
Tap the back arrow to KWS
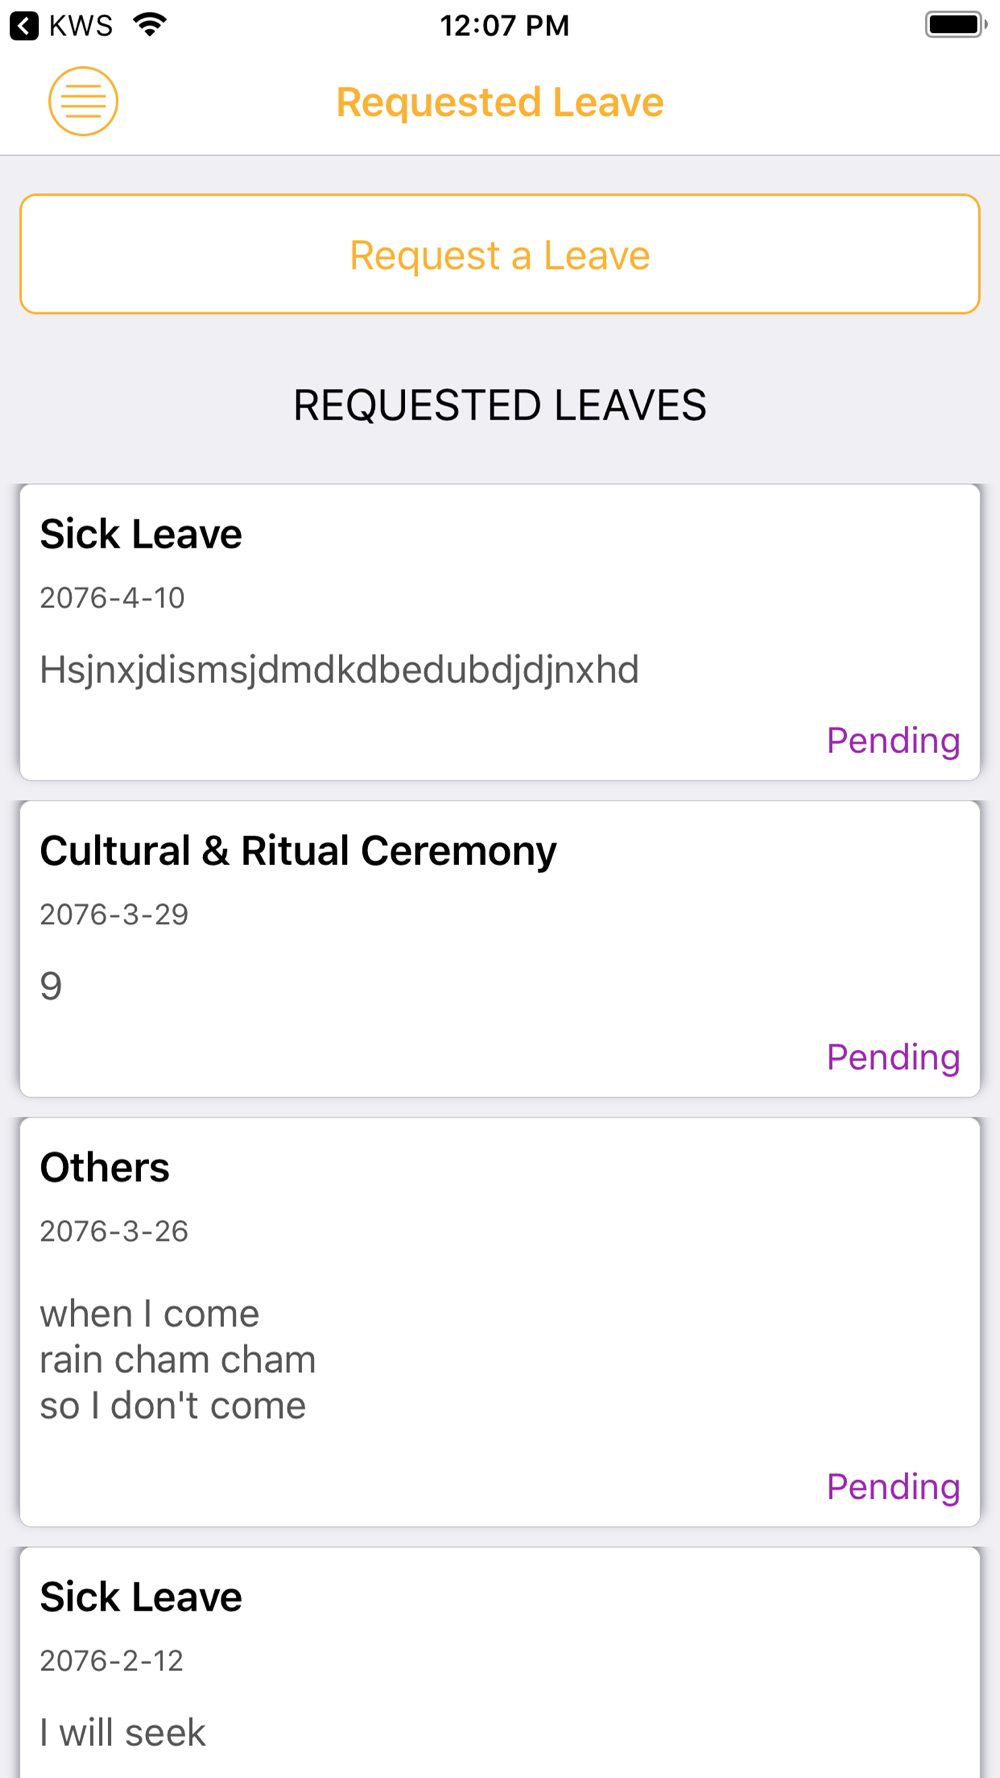[24, 25]
